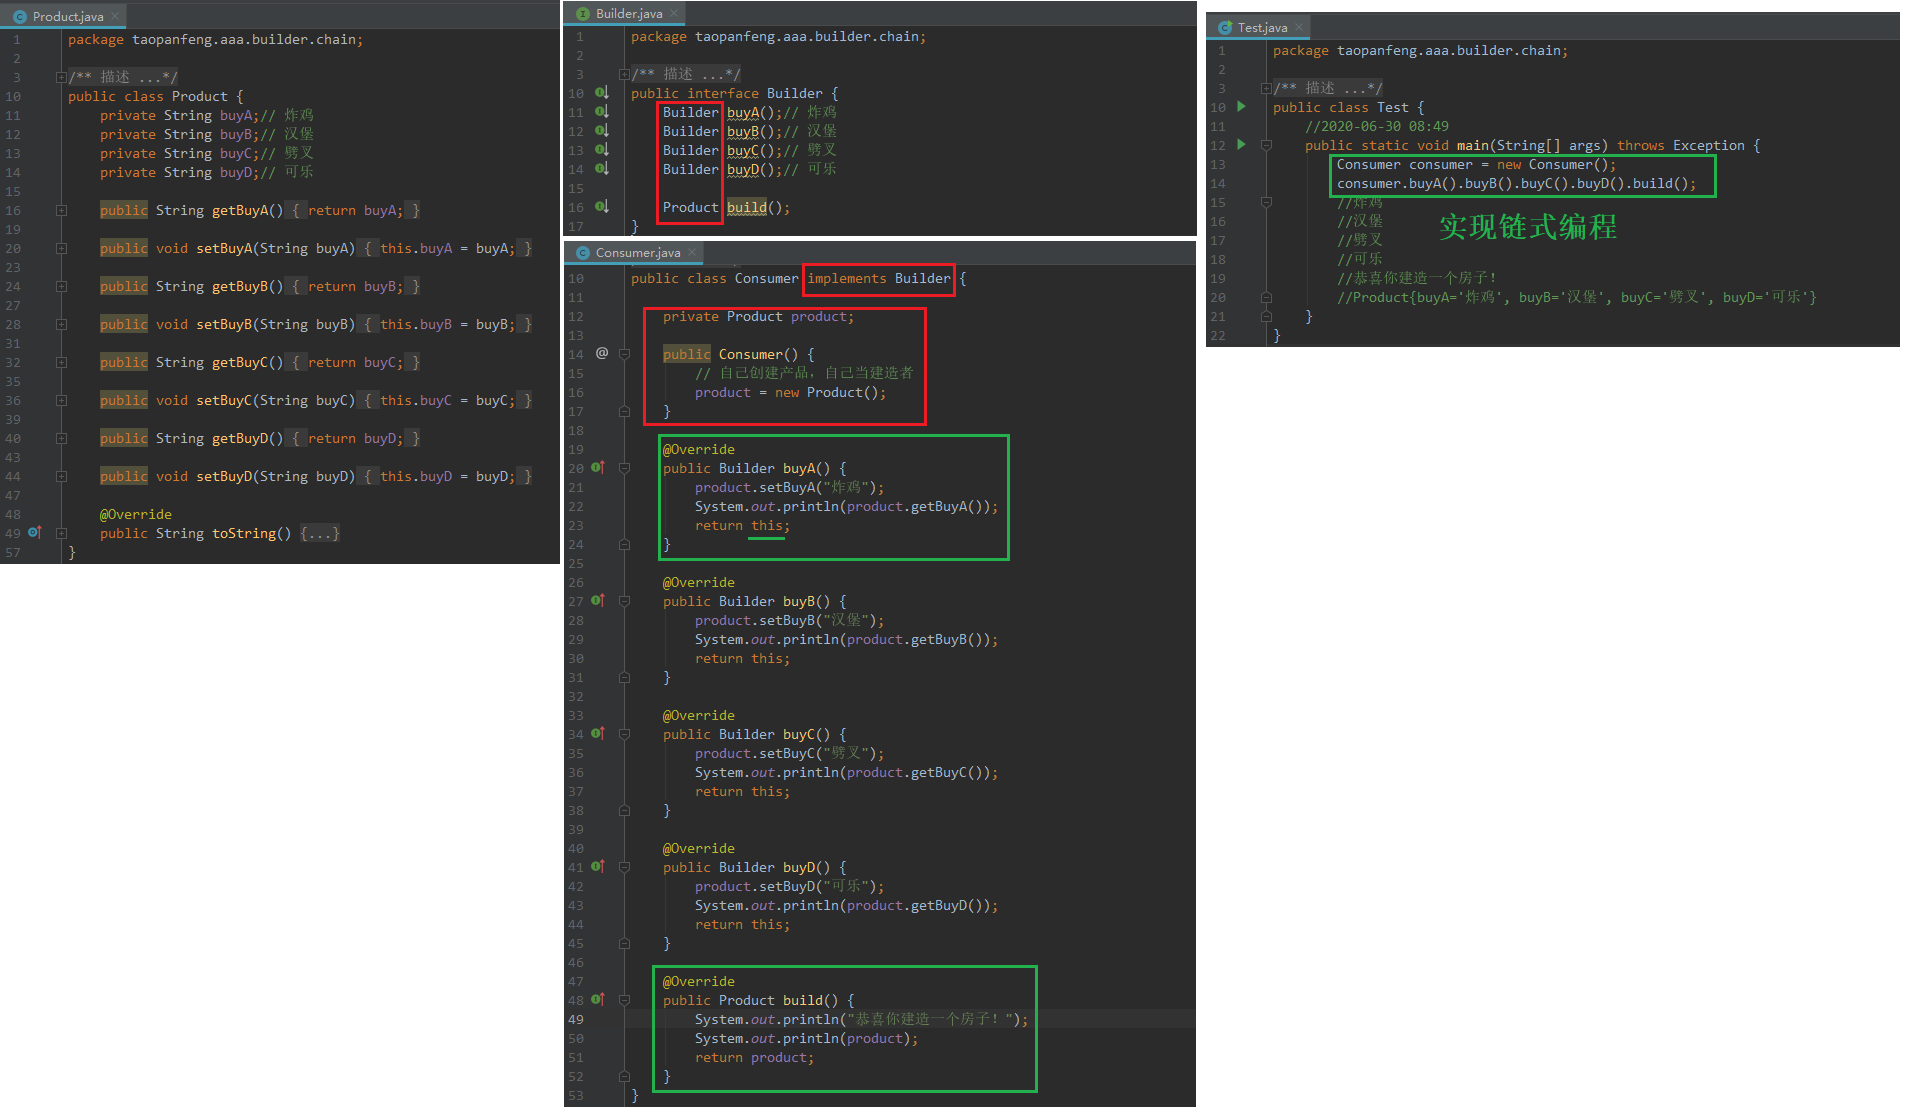The width and height of the screenshot is (1914, 1118).
Task: Close the Test.java tab
Action: [1299, 27]
